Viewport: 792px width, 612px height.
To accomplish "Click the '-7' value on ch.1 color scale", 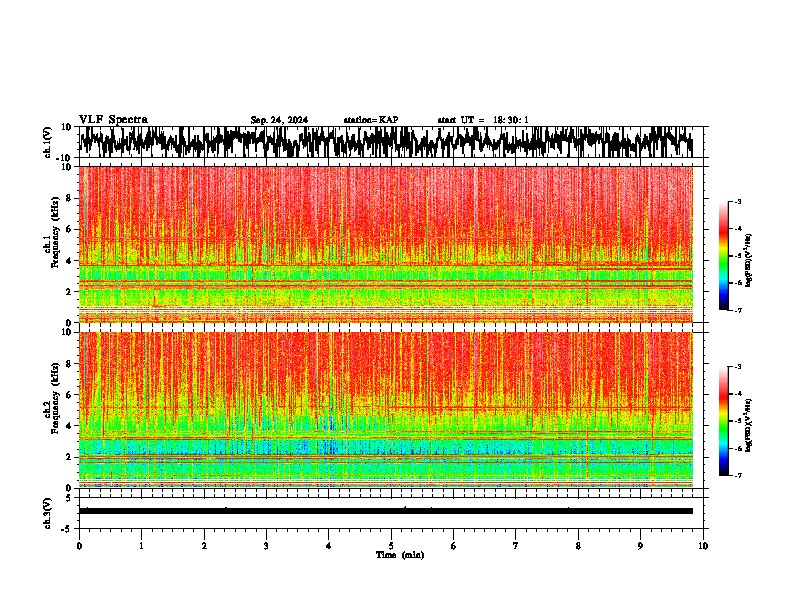I will (737, 310).
